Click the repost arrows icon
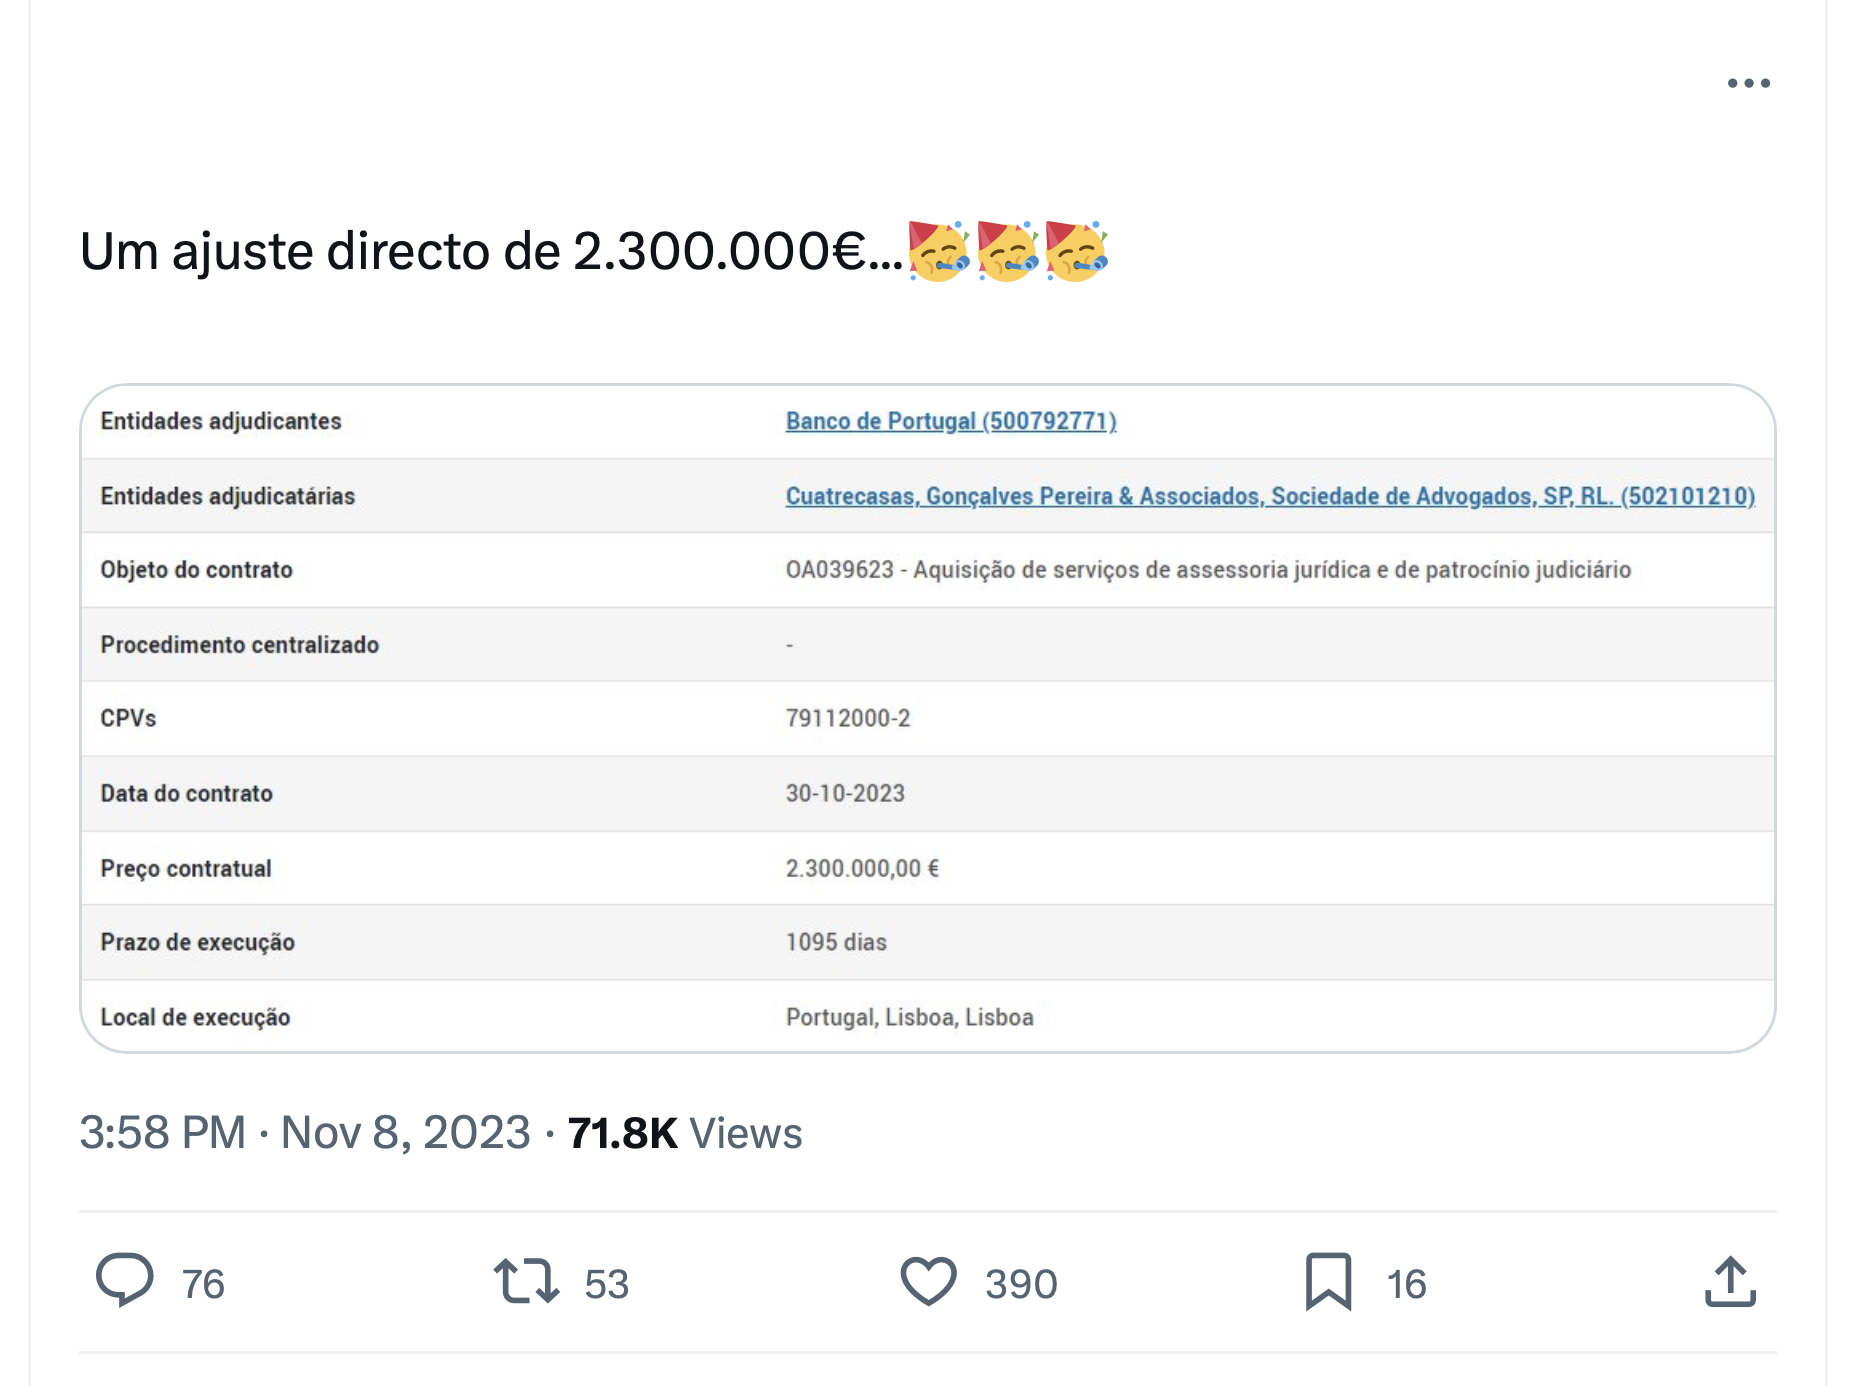1856x1386 pixels. pyautogui.click(x=526, y=1281)
